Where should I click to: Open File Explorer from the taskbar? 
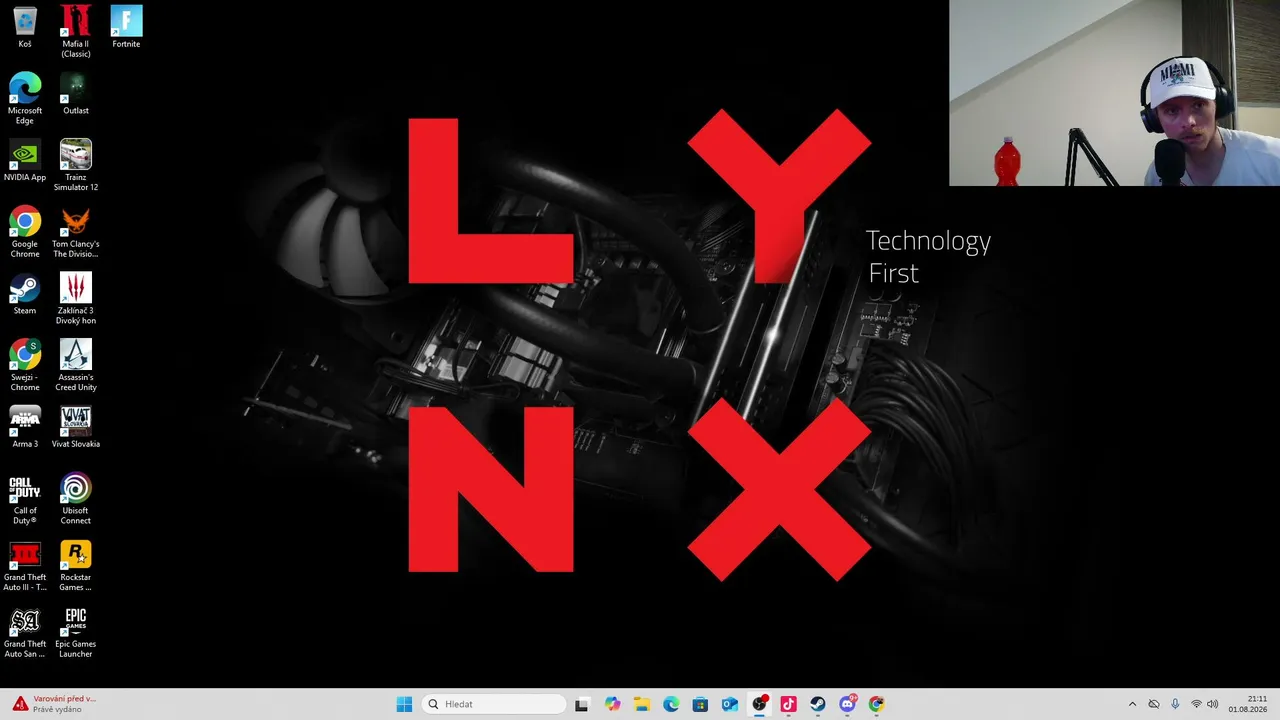click(641, 704)
